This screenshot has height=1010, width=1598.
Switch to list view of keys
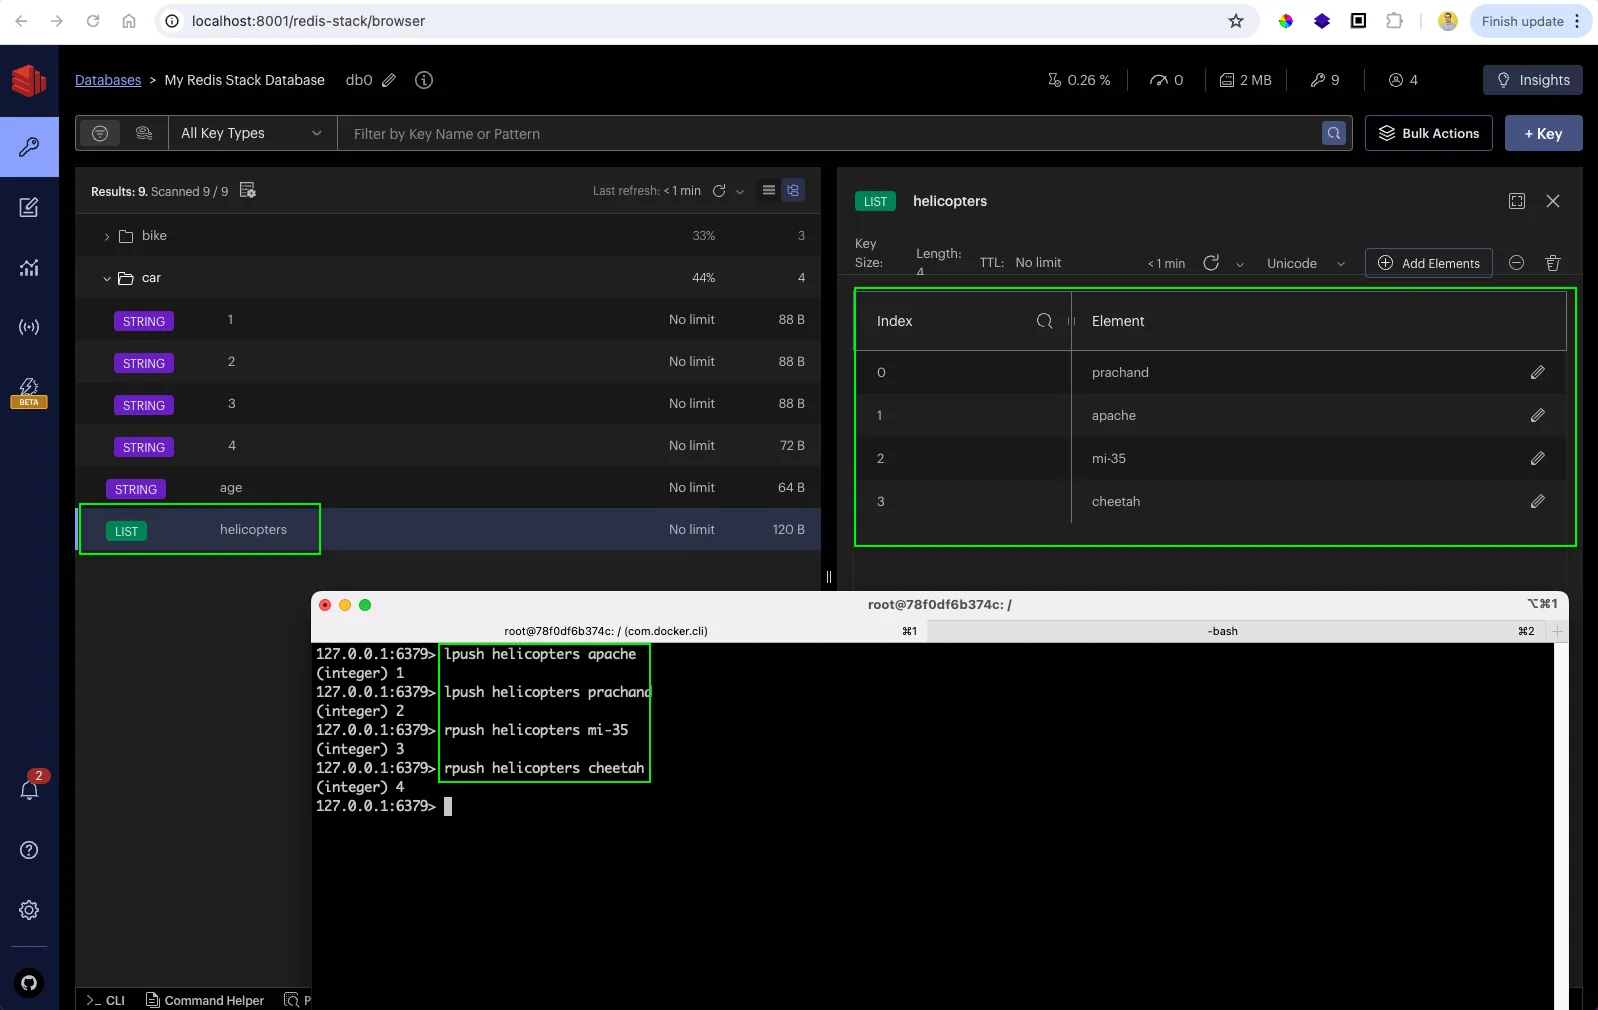[768, 190]
